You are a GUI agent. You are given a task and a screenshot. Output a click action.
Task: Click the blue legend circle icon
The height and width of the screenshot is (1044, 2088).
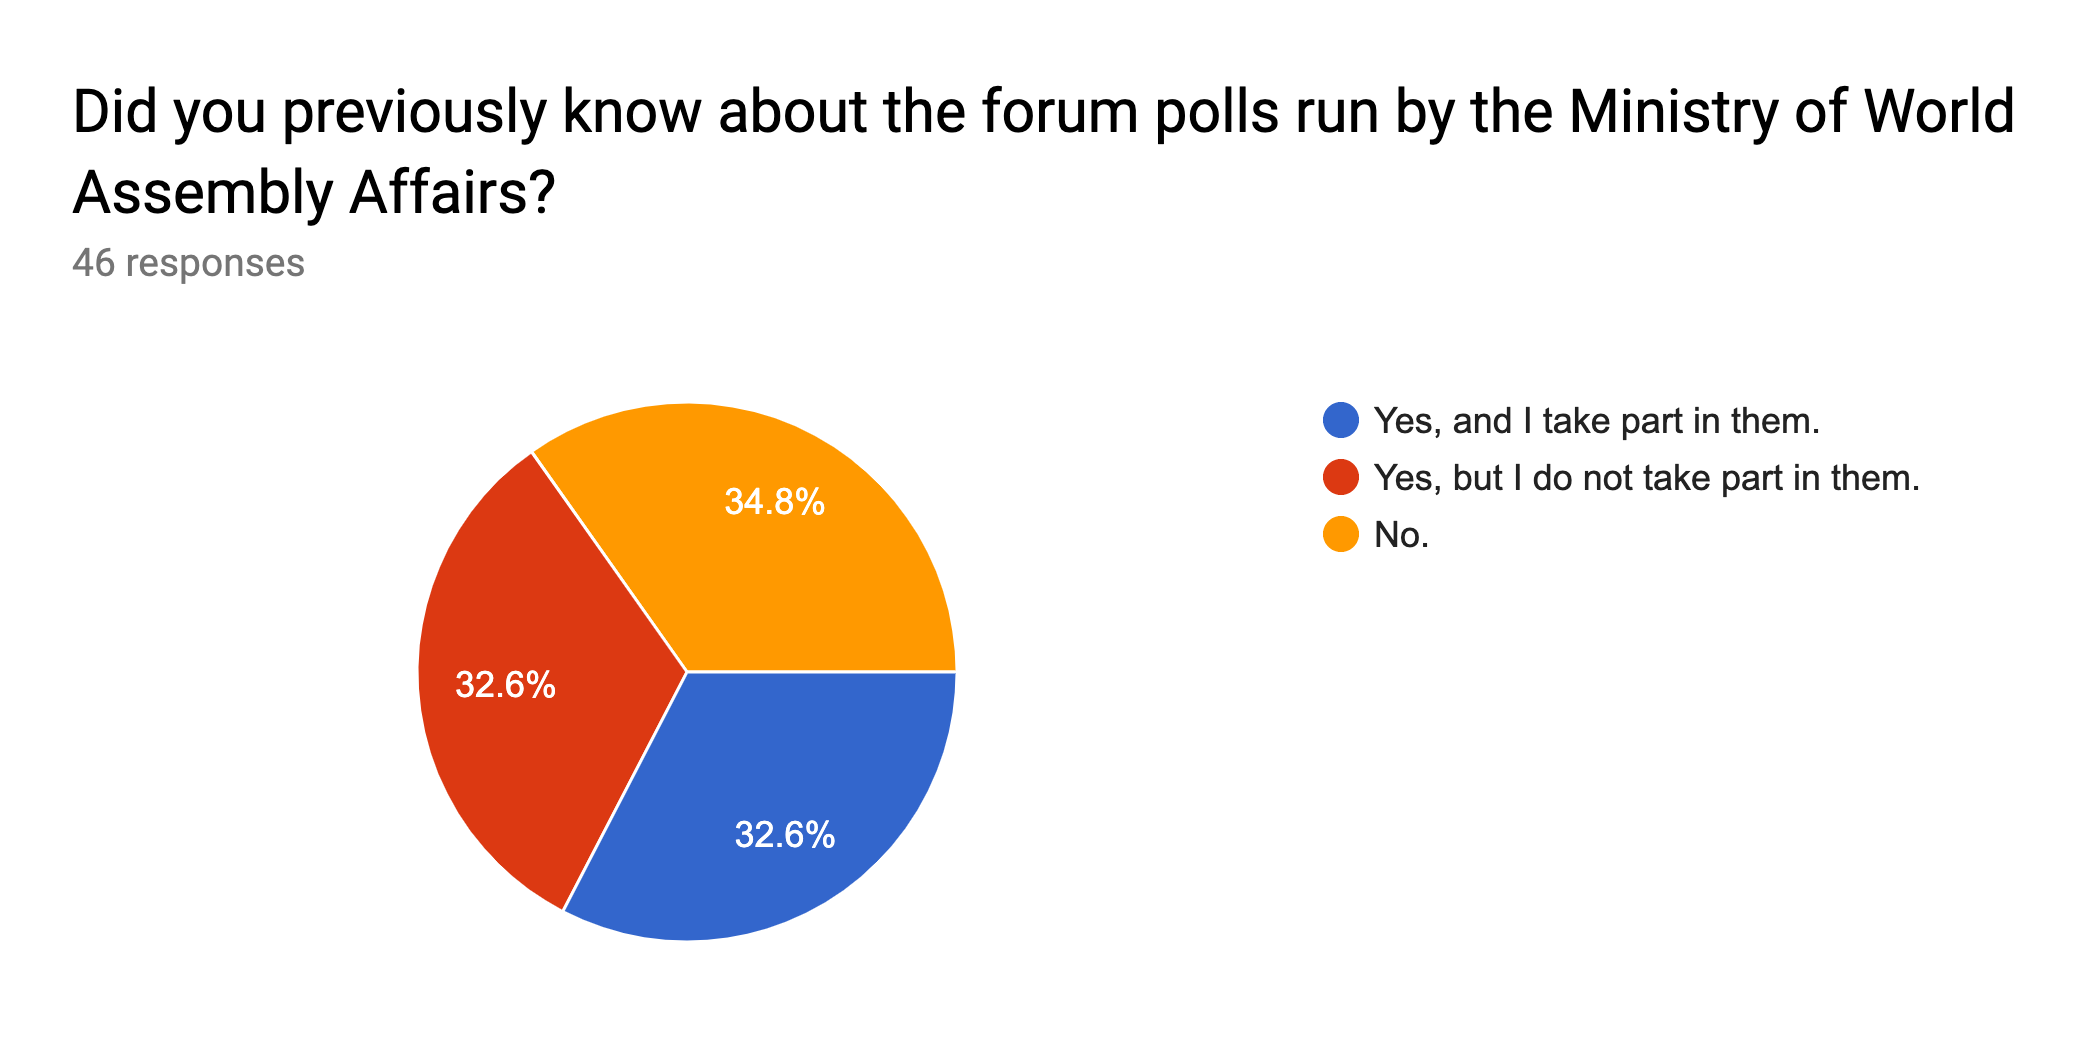click(x=1340, y=420)
